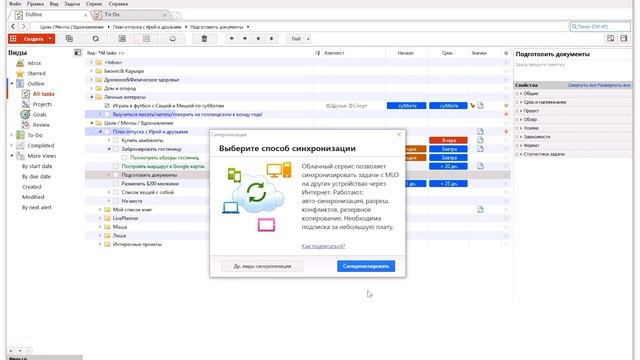Open the Inbox view in sidebar

[34, 63]
